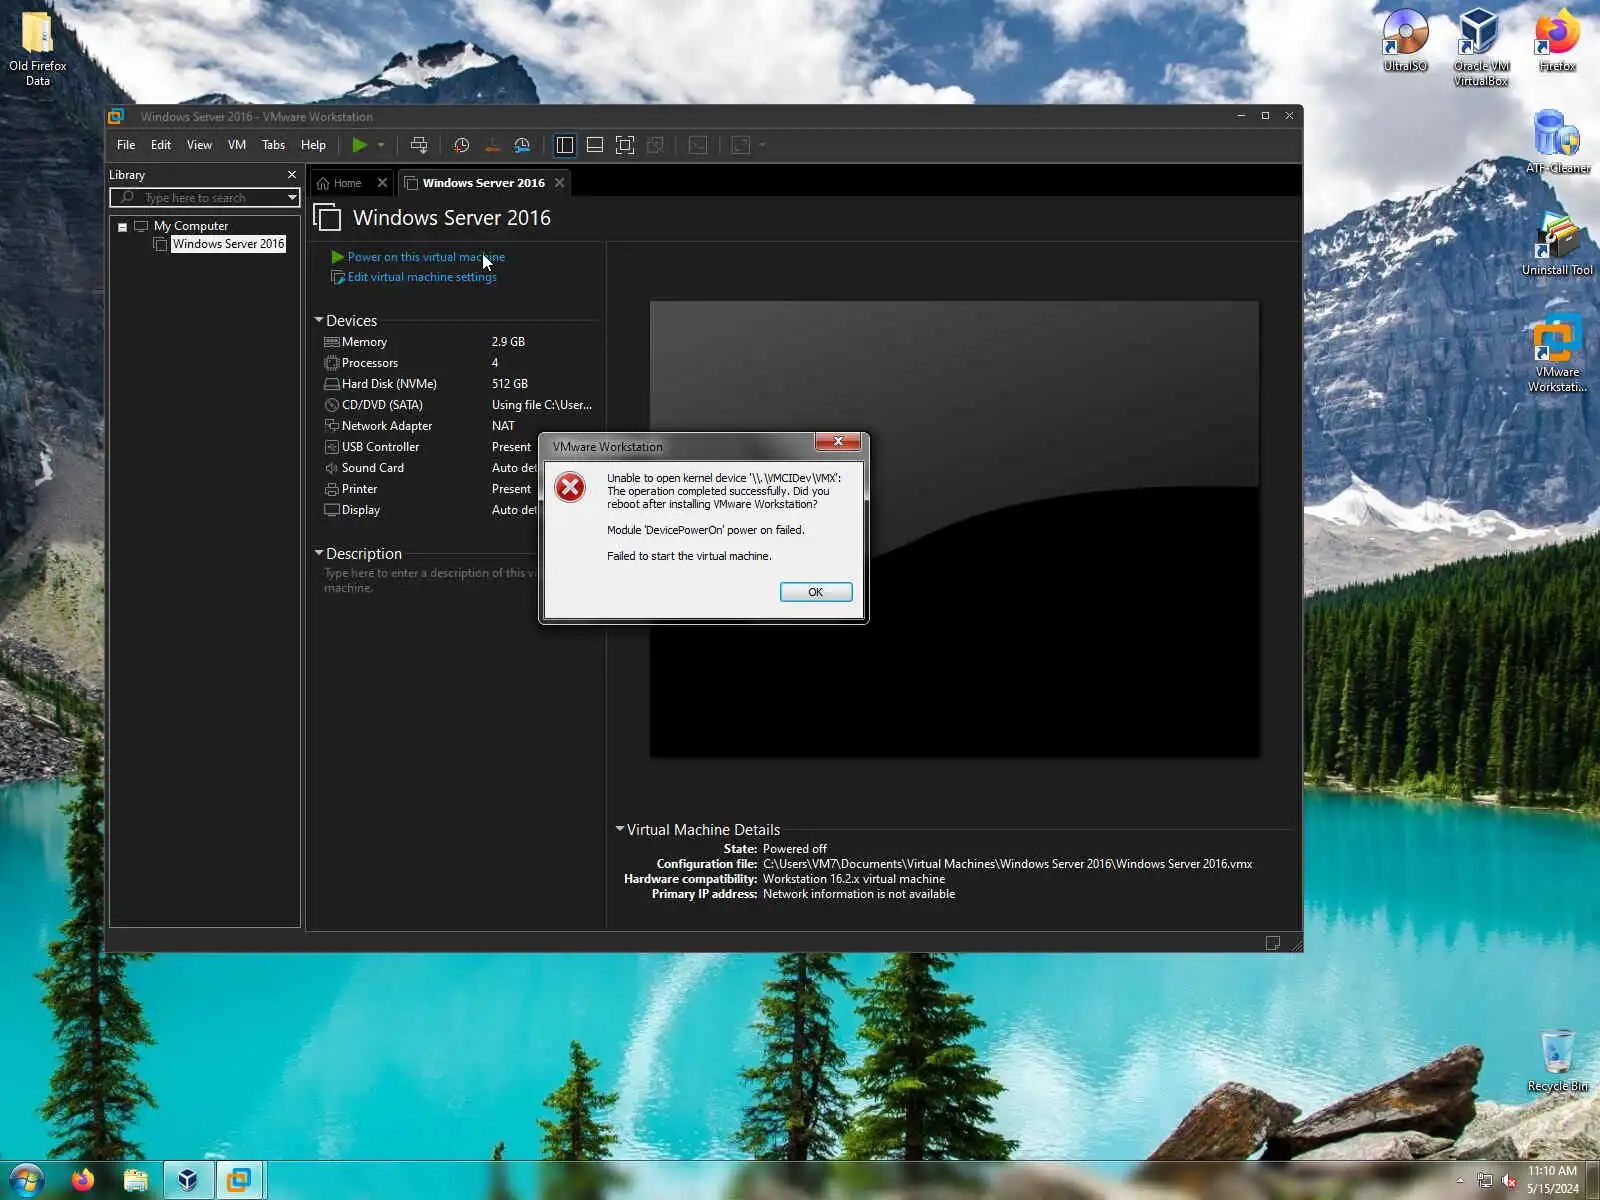Click the Revert to snapshot toolbar icon

pos(492,145)
